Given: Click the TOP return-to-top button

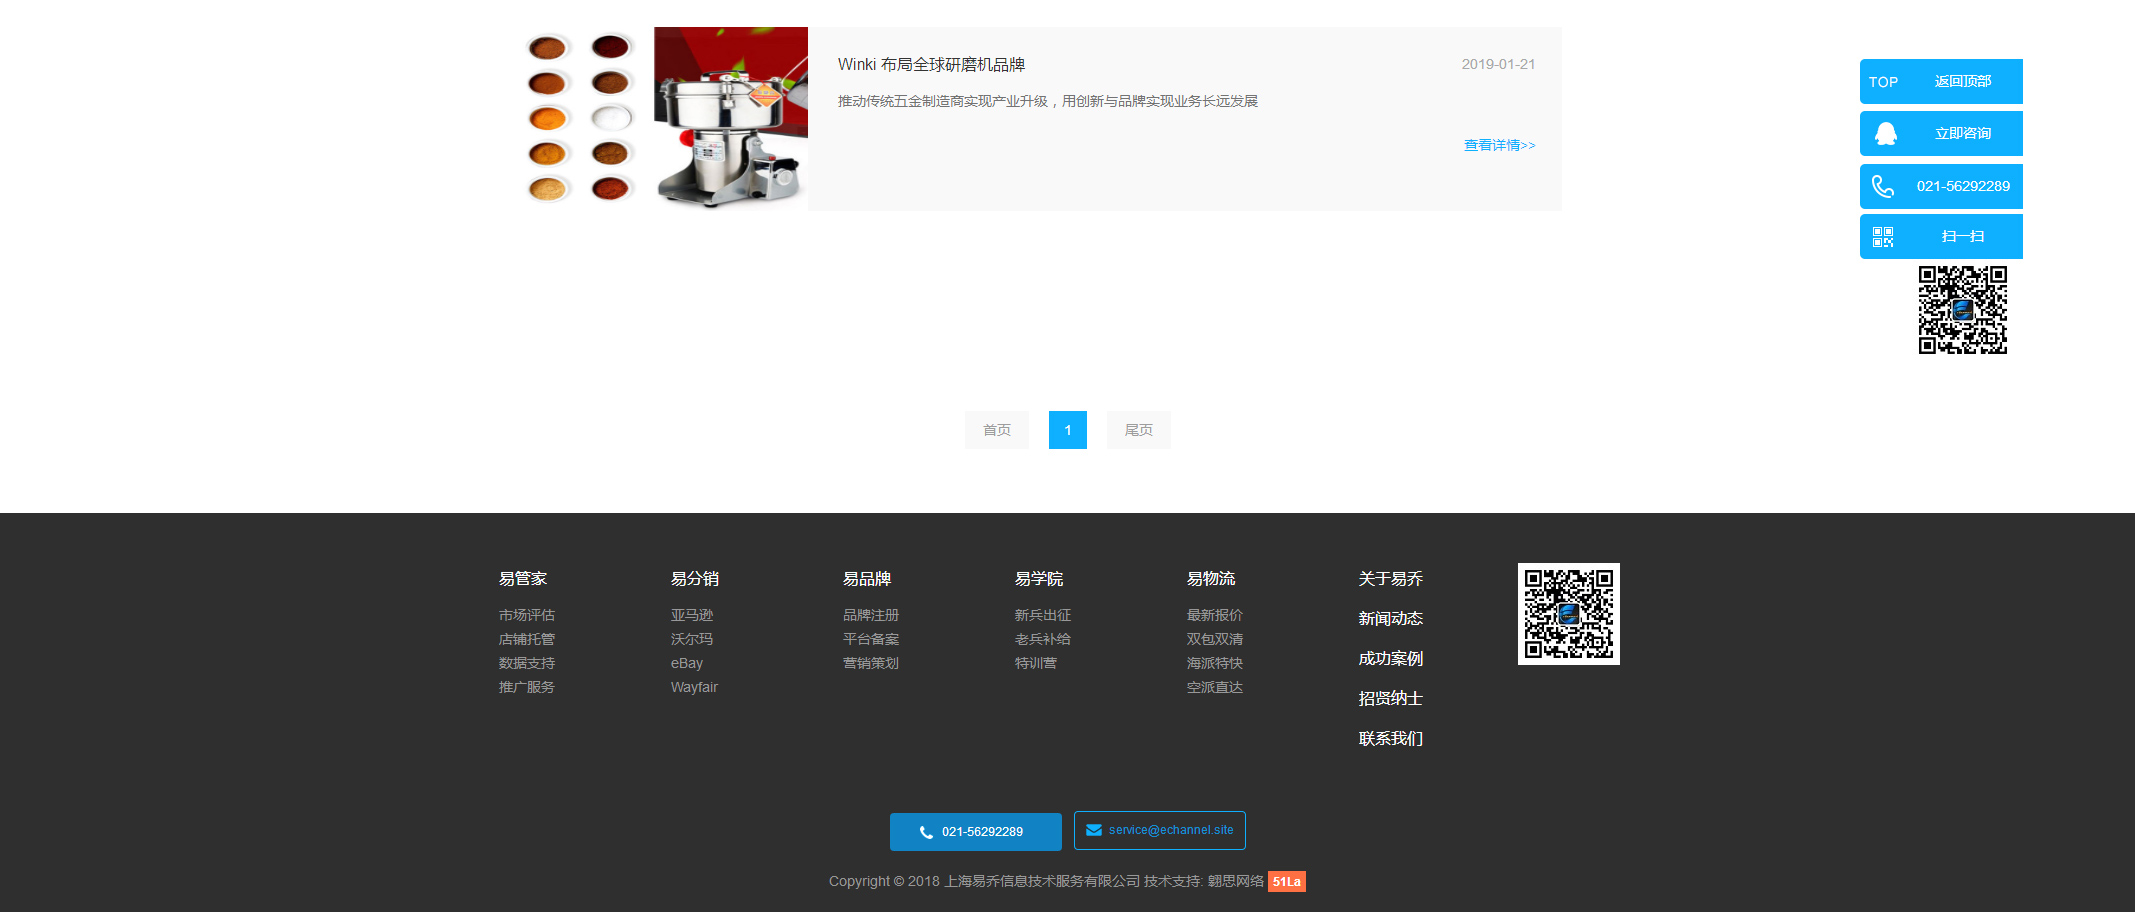Looking at the screenshot, I should coord(1940,81).
